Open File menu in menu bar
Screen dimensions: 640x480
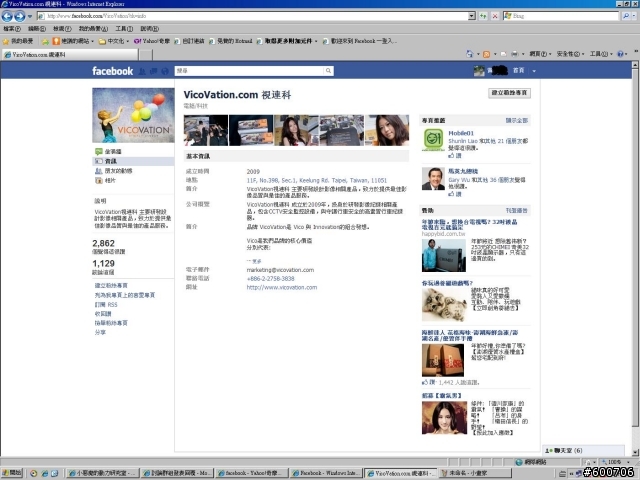click(x=11, y=29)
